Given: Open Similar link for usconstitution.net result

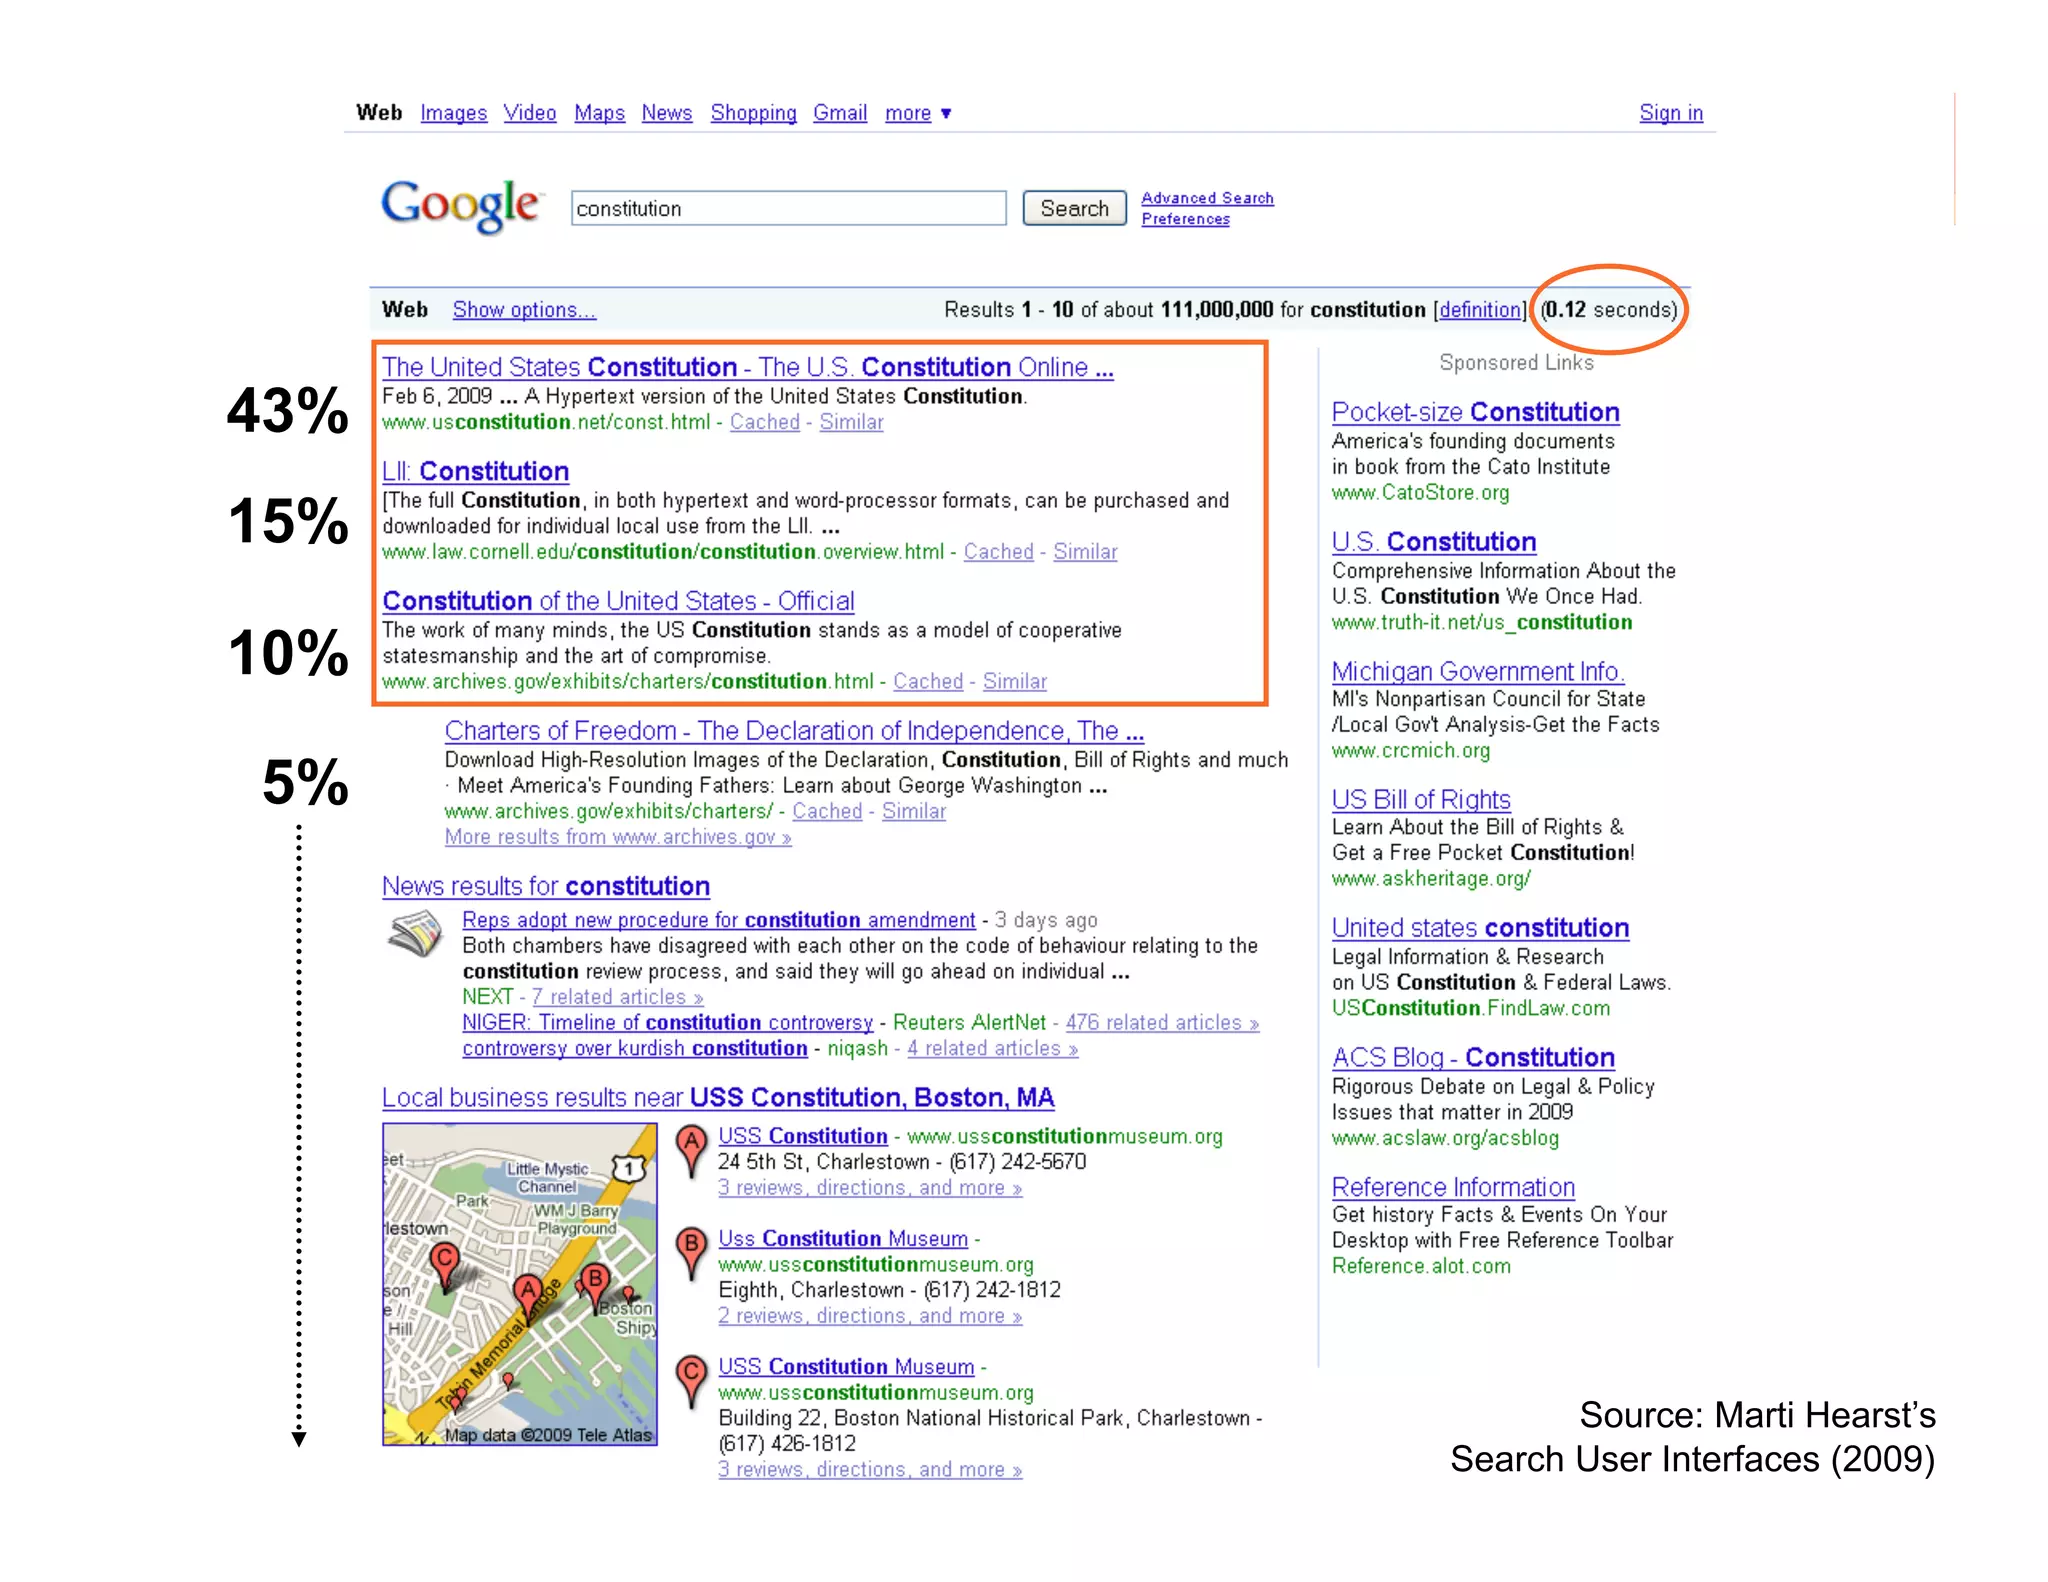Looking at the screenshot, I should pos(852,422).
